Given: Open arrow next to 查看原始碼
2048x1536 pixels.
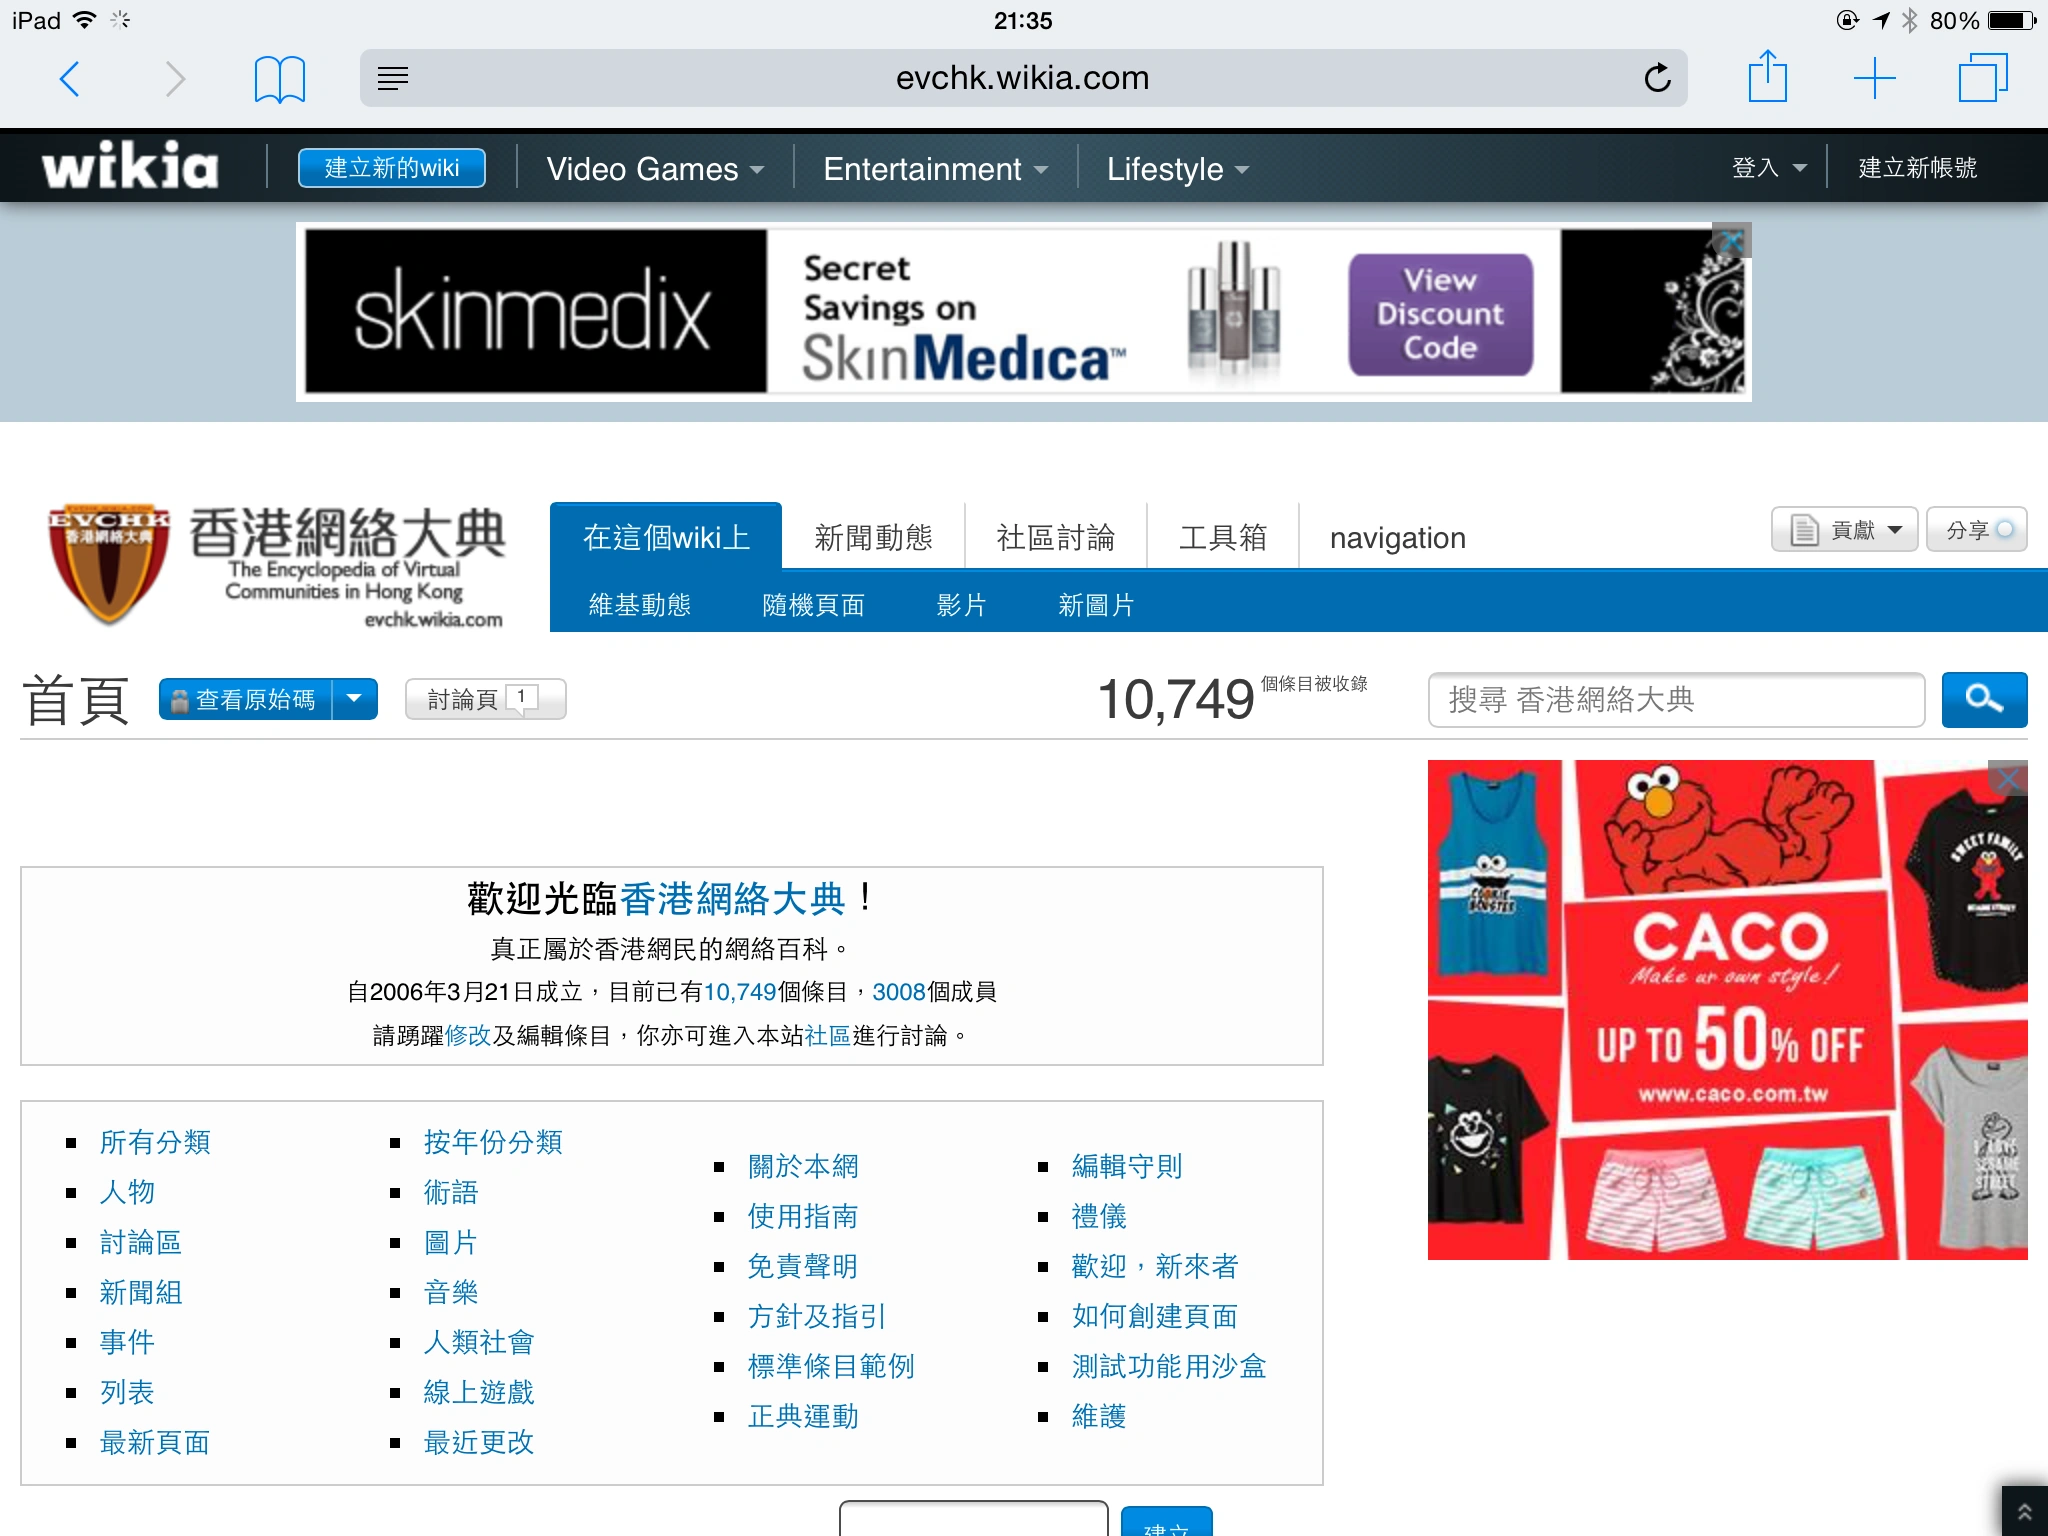Looking at the screenshot, I should tap(354, 699).
